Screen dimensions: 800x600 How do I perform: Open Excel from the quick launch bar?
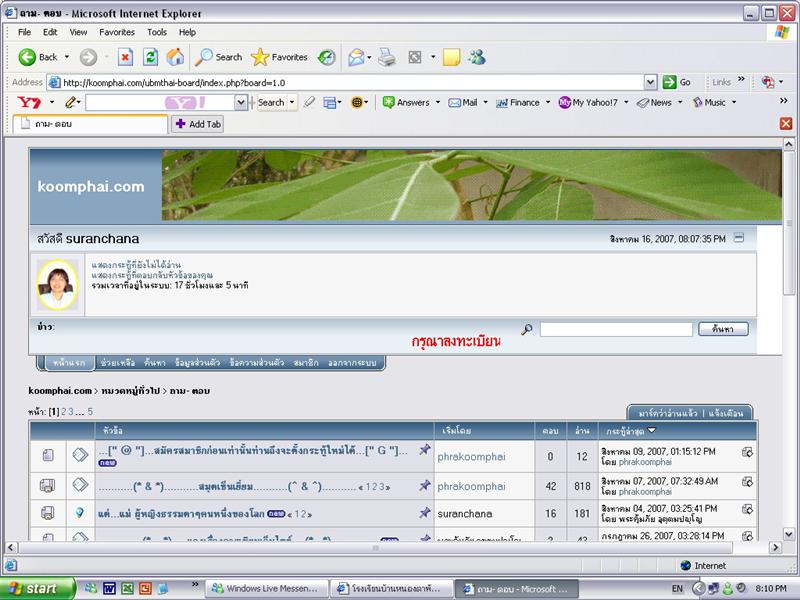(128, 589)
